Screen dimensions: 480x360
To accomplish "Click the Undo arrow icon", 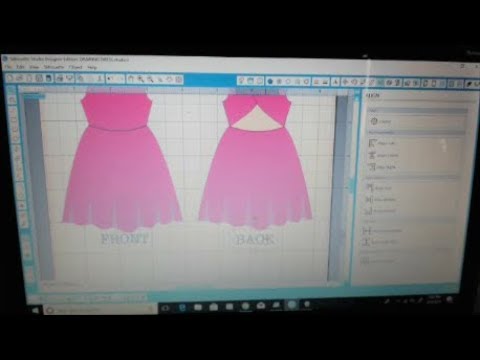I will point(110,79).
